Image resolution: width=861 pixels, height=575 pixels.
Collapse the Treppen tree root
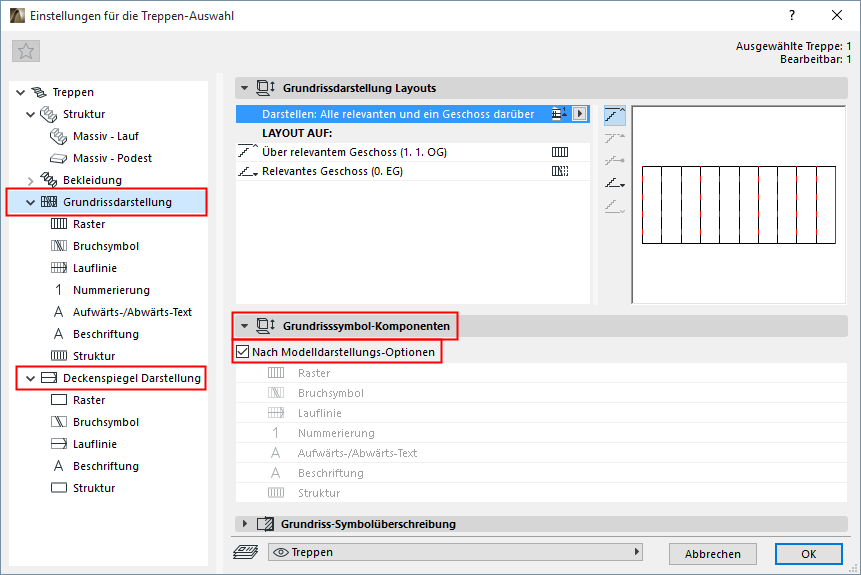click(21, 92)
